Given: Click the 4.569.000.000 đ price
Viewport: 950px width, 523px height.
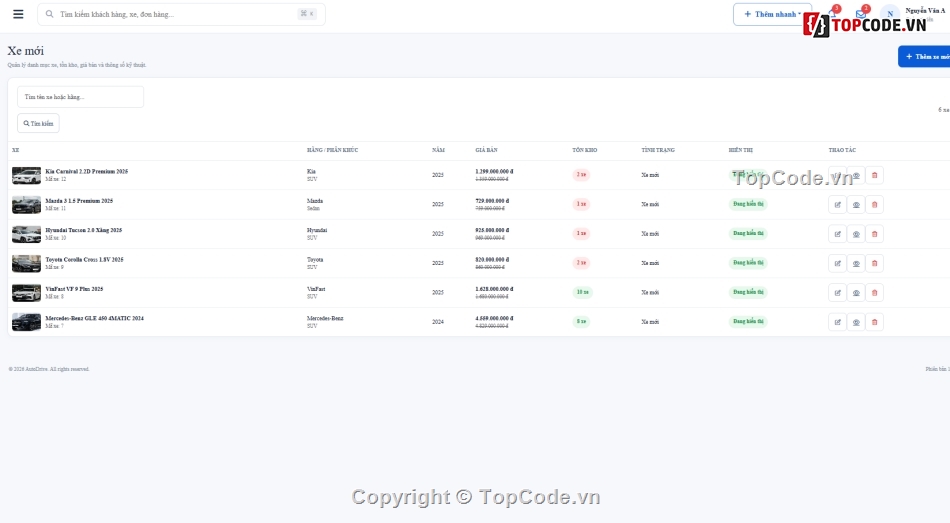Looking at the screenshot, I should tap(494, 318).
